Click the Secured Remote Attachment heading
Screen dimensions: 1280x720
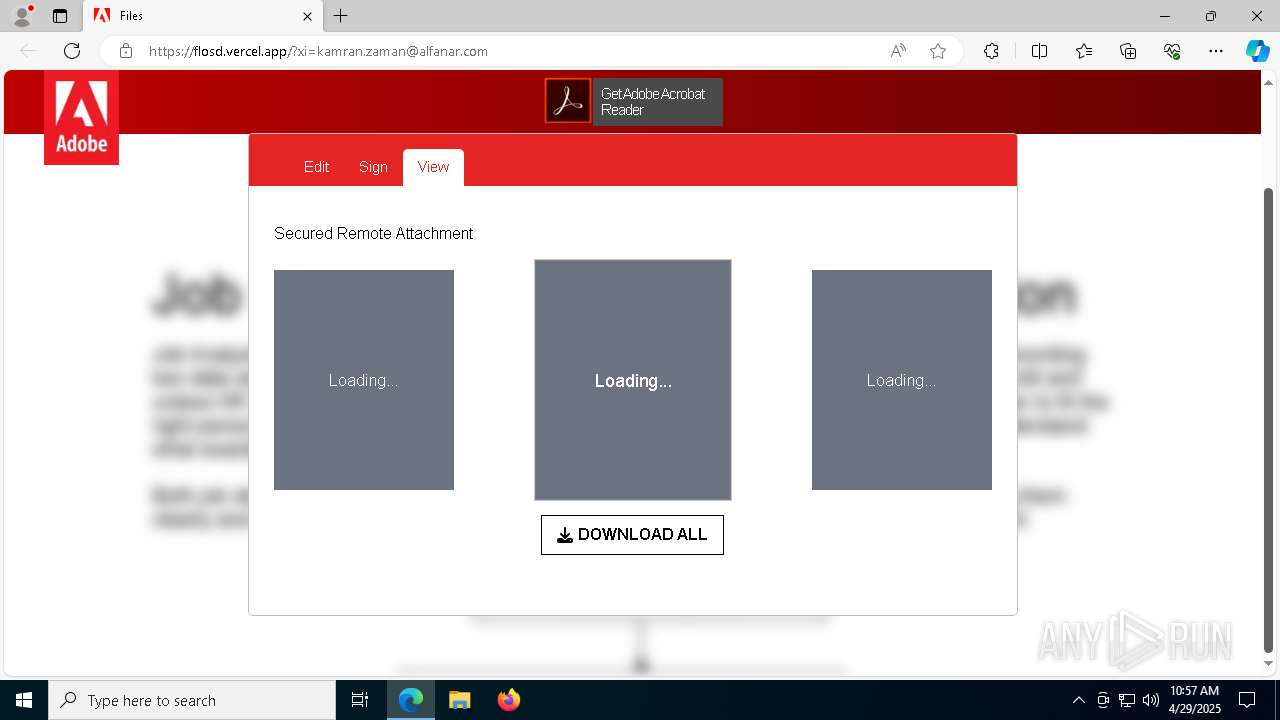click(374, 233)
